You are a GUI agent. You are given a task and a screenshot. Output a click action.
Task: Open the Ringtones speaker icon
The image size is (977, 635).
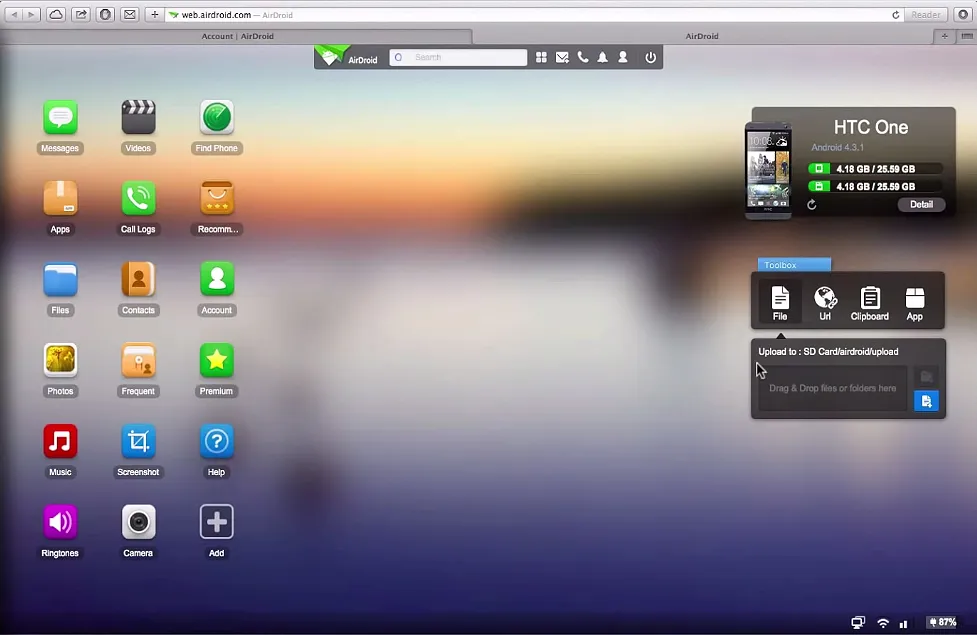60,522
